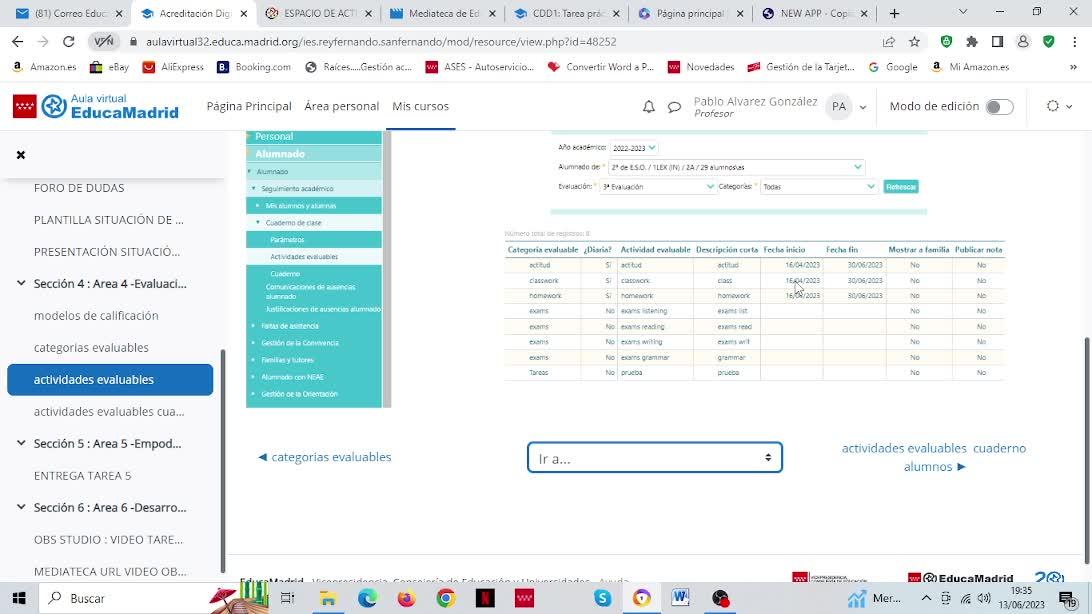Open the green padlock shield extension
This screenshot has width=1092, height=614.
click(946, 42)
